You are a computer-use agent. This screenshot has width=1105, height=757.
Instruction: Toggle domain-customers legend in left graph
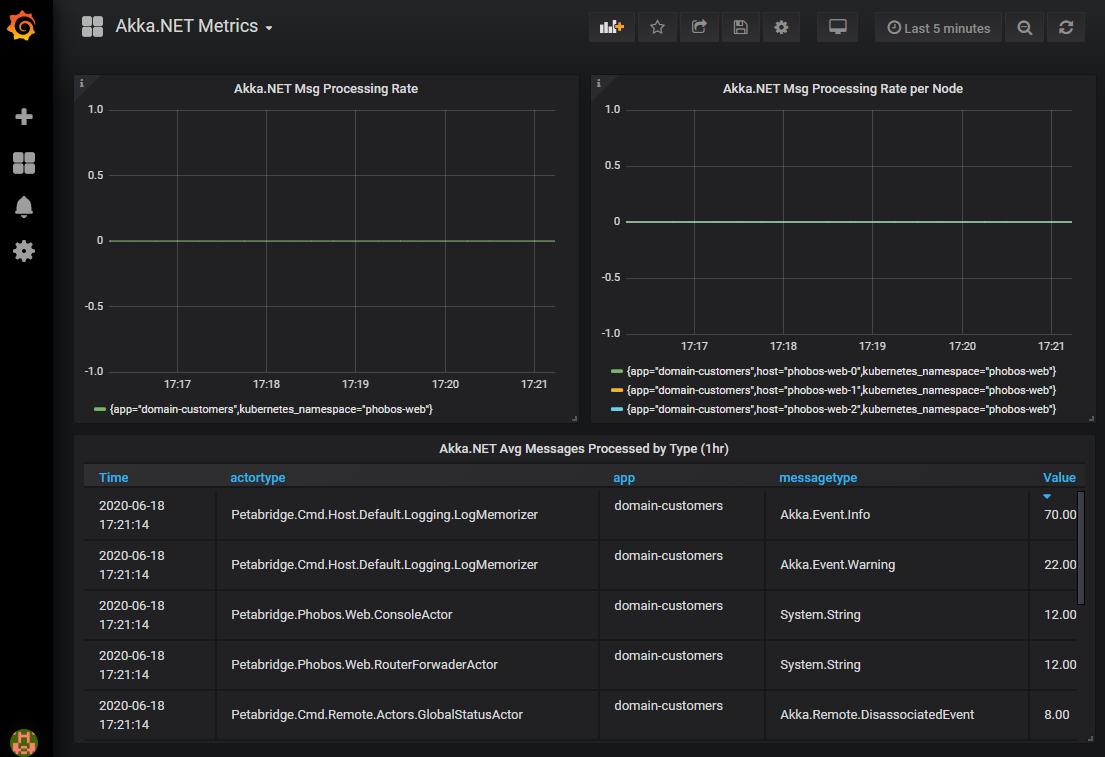pyautogui.click(x=271, y=410)
